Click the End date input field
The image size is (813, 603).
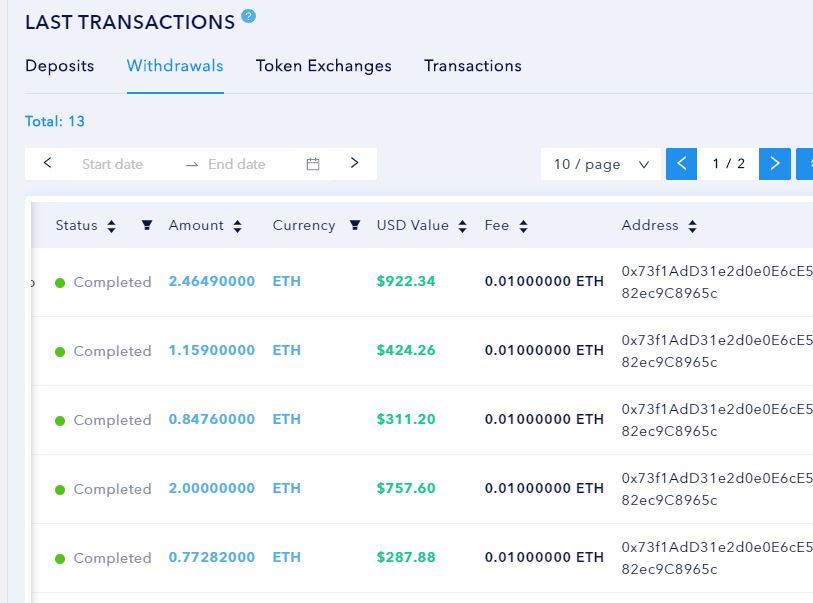(237, 164)
